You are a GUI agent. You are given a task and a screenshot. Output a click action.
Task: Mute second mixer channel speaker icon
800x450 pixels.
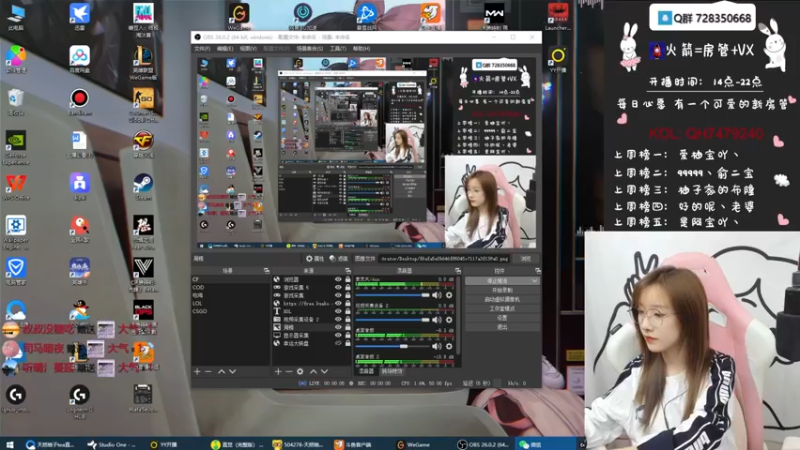pyautogui.click(x=437, y=320)
